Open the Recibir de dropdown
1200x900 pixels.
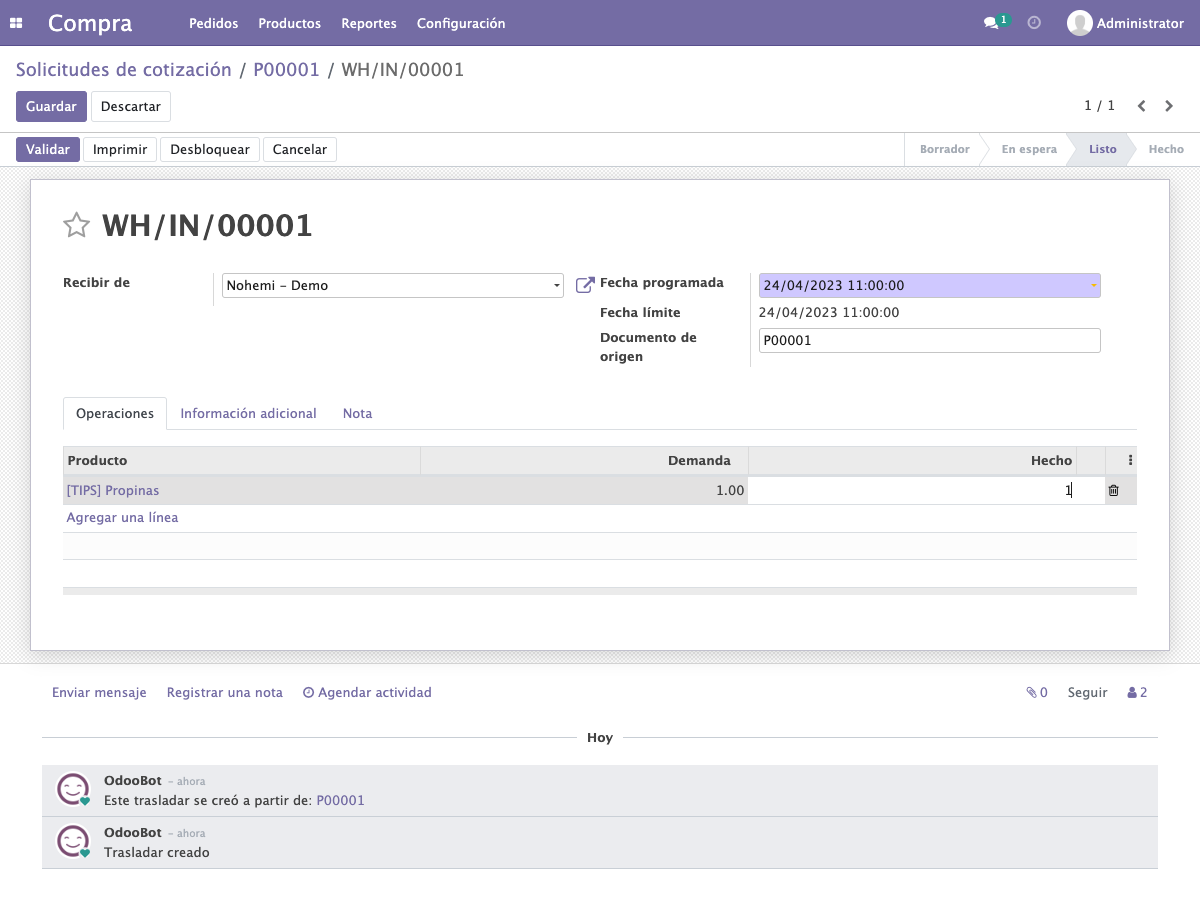(393, 285)
